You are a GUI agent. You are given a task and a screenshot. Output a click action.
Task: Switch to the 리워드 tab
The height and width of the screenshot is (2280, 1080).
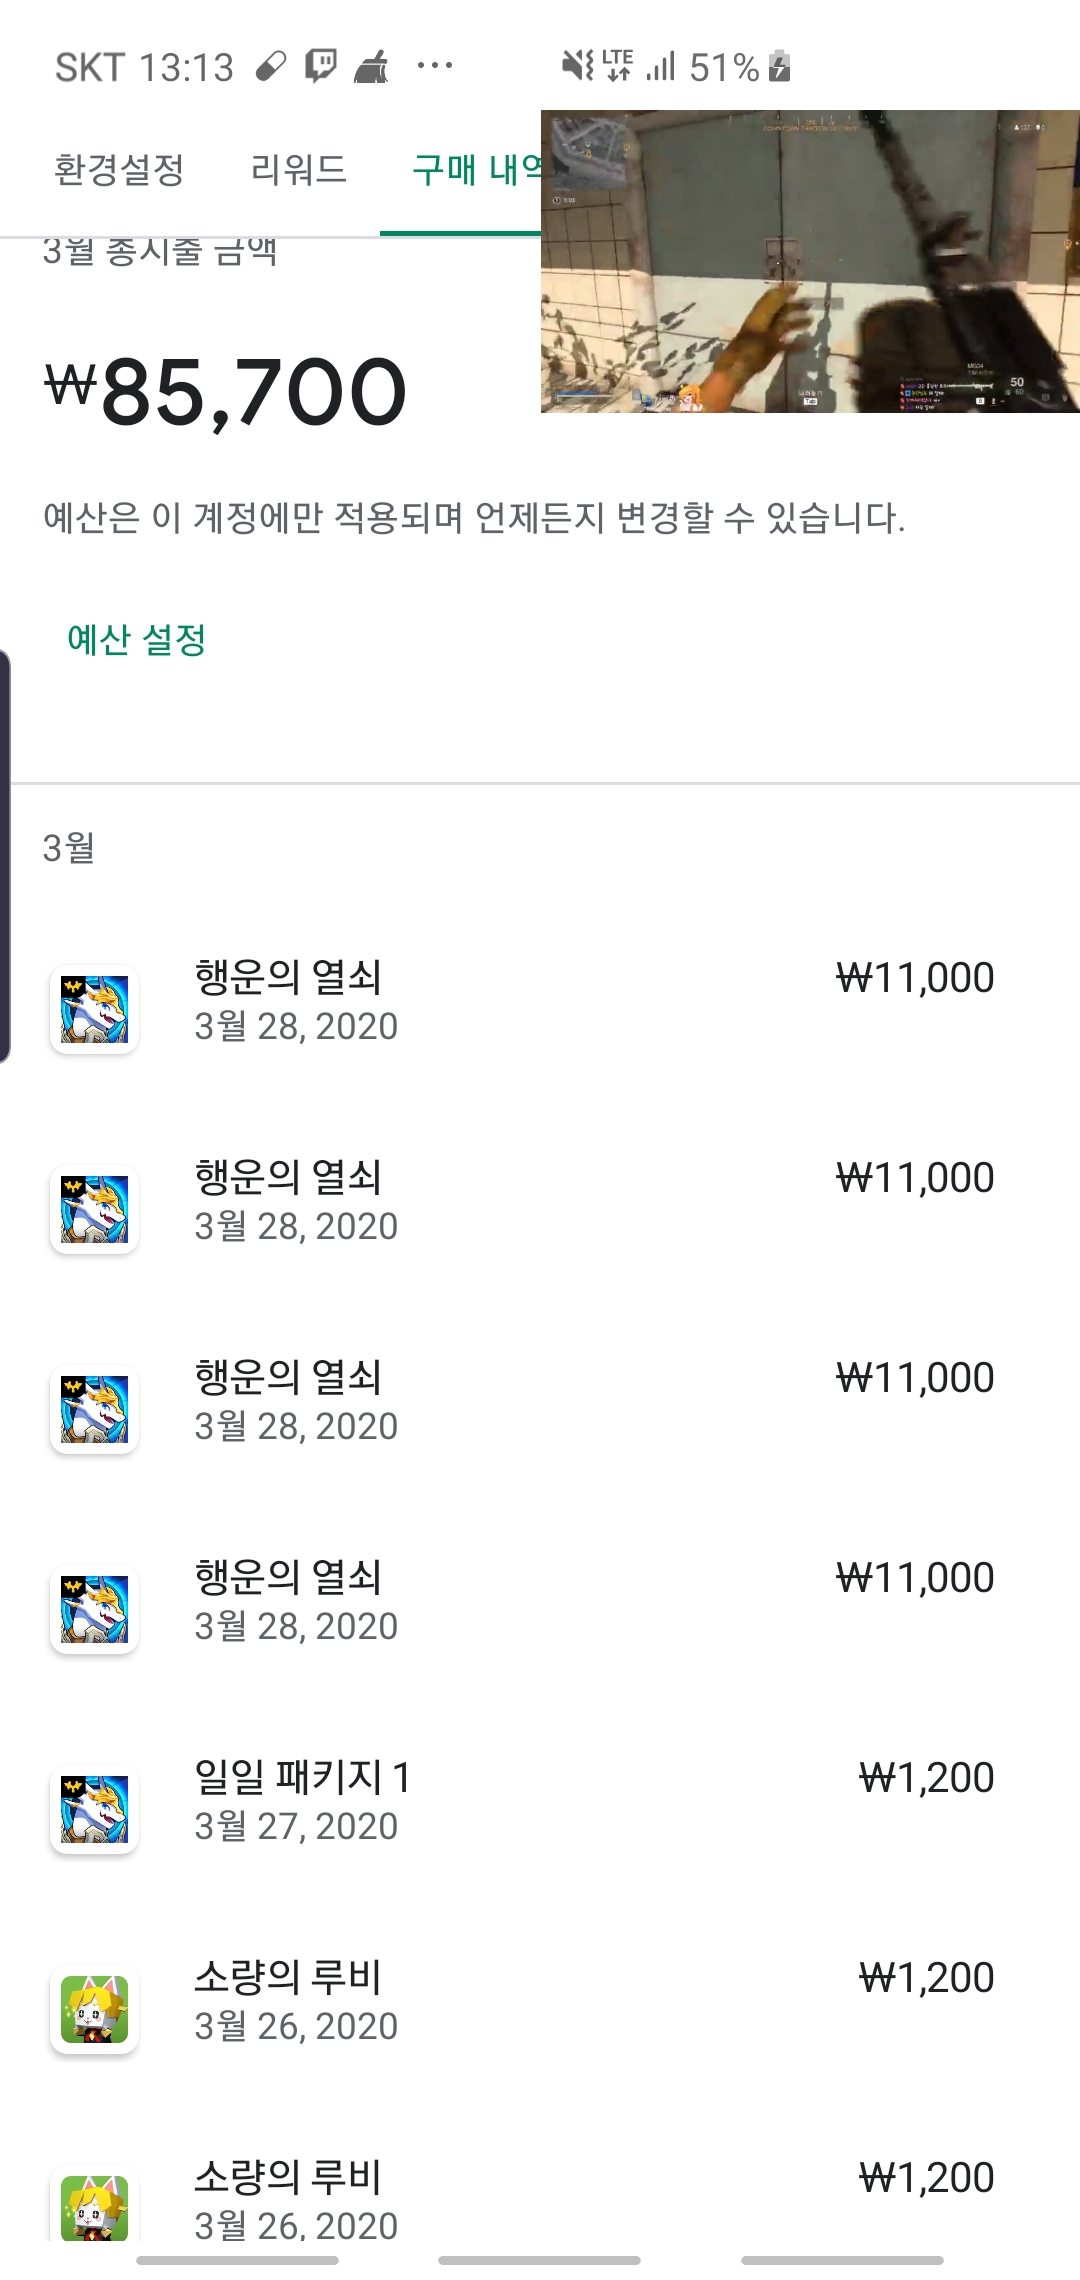(x=298, y=170)
